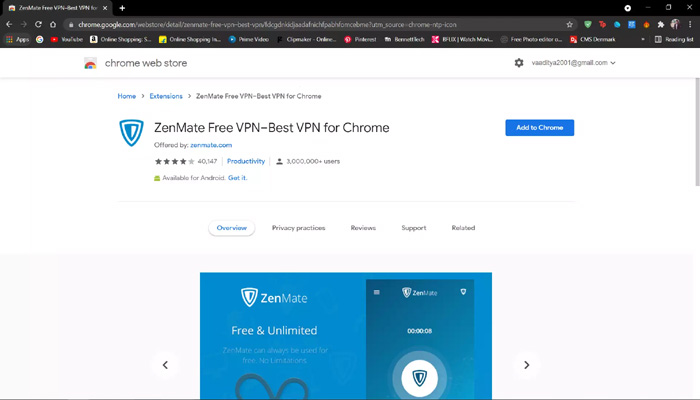View site info lock icon
The image size is (700, 400).
pyautogui.click(x=71, y=25)
